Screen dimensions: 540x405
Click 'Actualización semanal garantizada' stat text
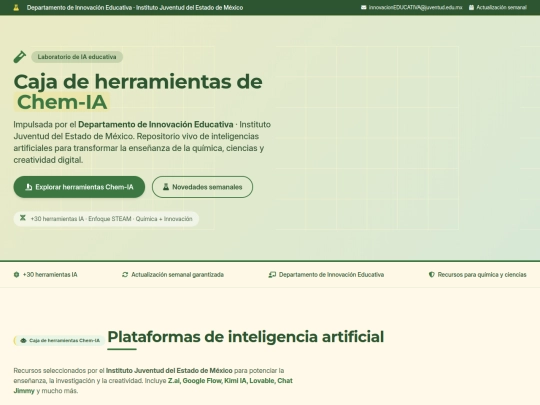[x=177, y=274]
